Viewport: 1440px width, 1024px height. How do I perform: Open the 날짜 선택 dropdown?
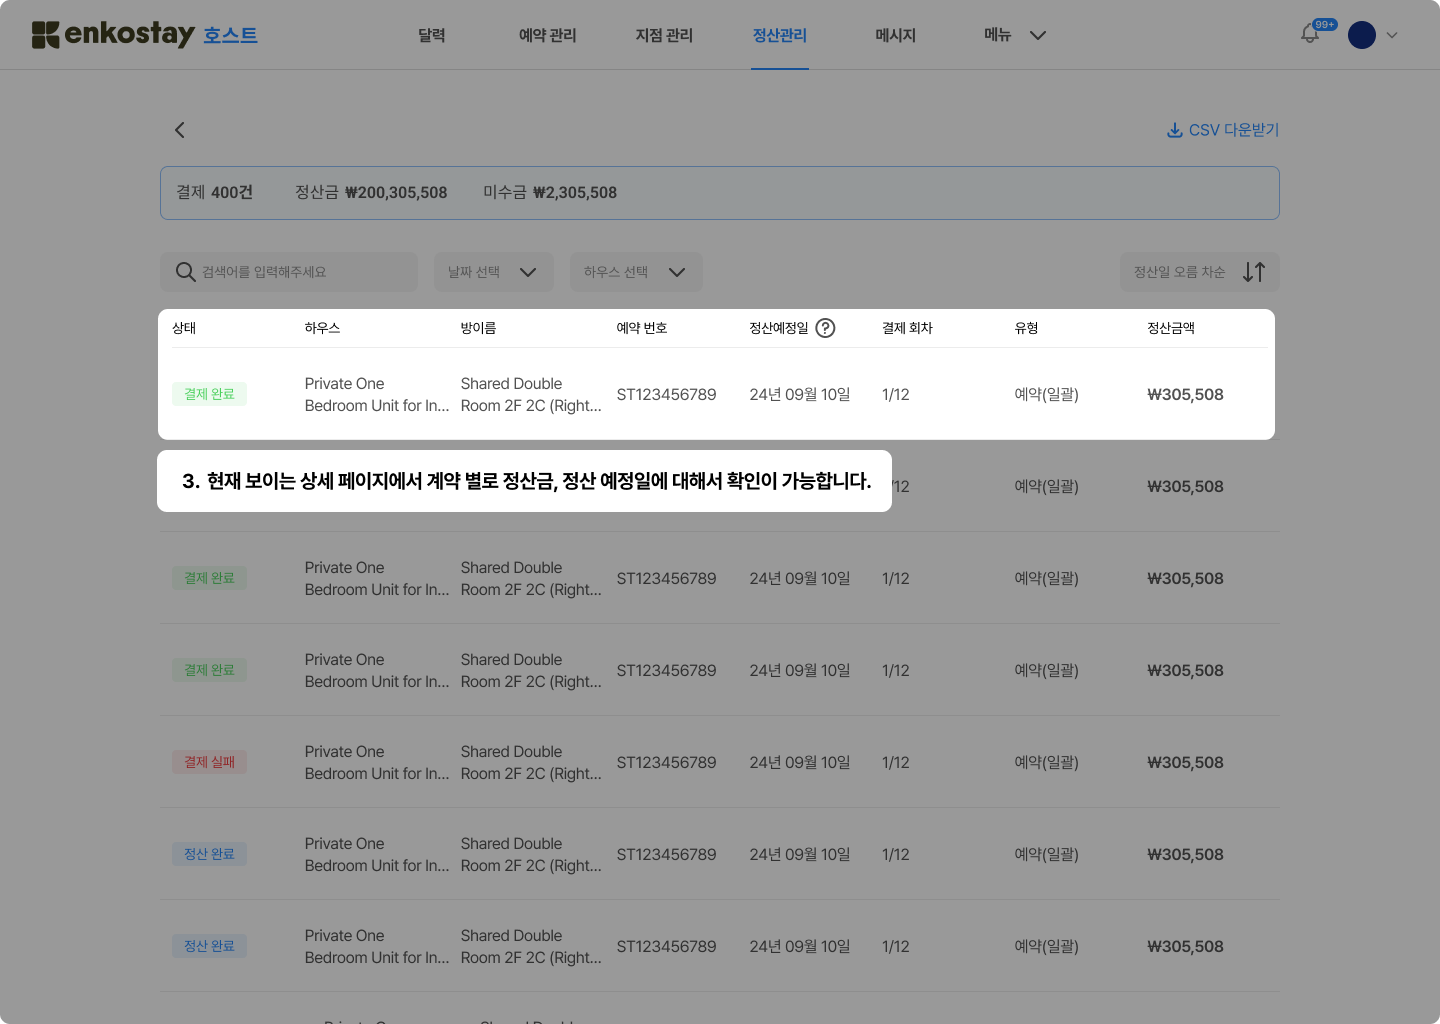(x=493, y=272)
